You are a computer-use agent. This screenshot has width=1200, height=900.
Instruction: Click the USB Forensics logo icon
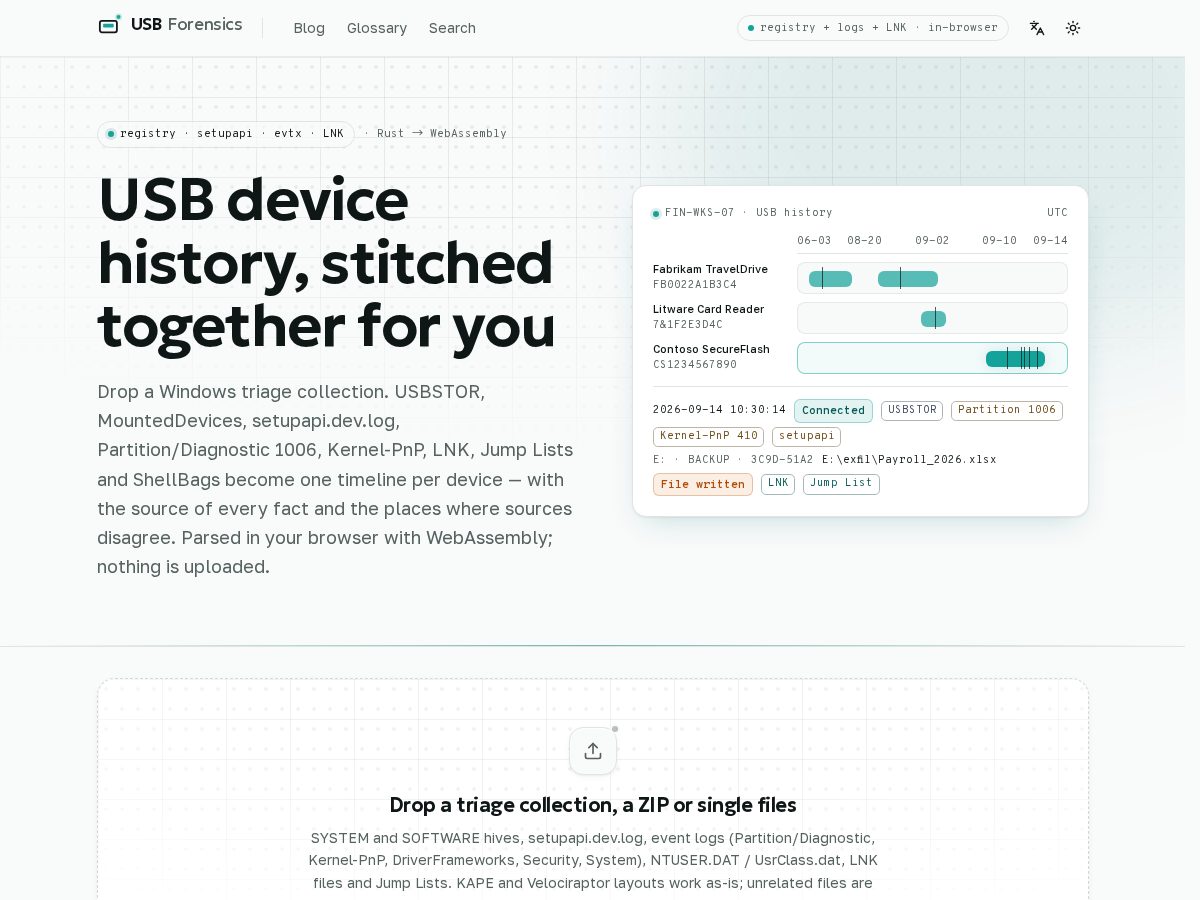click(x=110, y=24)
